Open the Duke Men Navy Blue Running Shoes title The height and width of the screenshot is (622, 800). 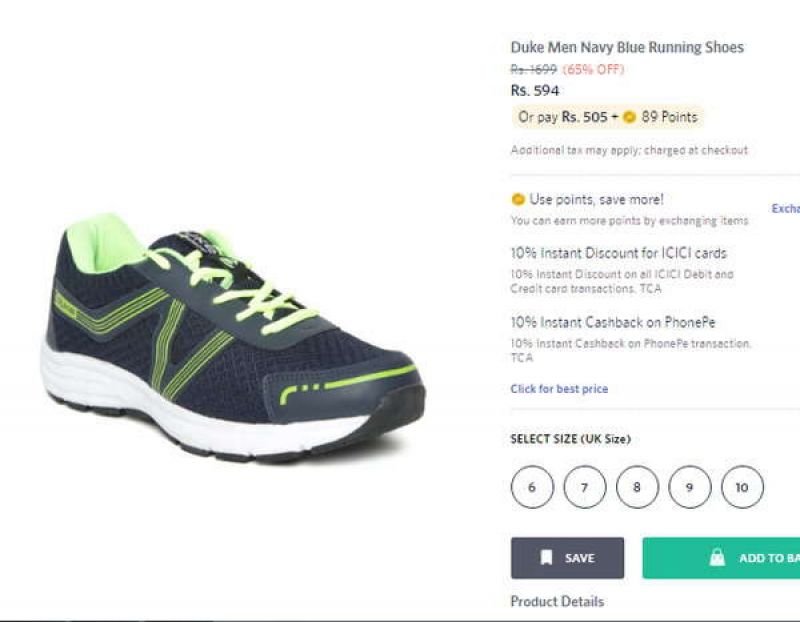click(627, 47)
